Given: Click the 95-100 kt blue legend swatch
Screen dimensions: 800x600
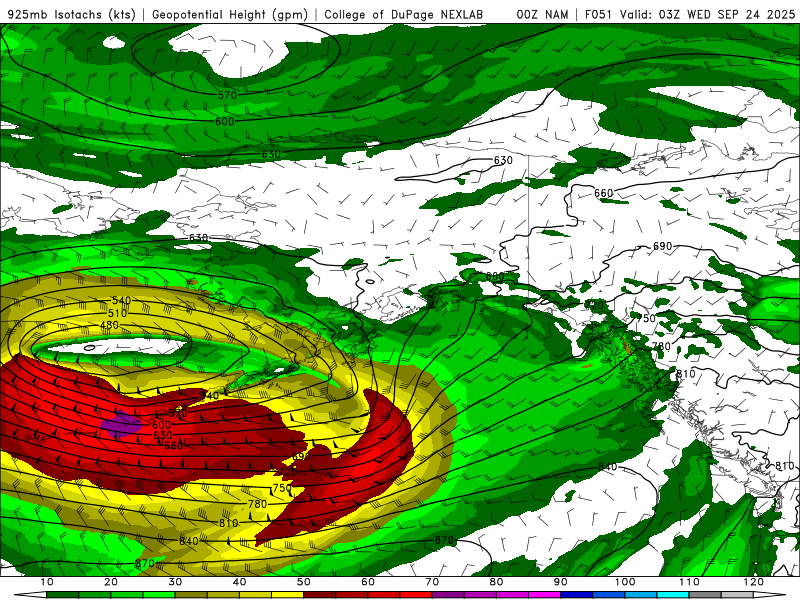Looking at the screenshot, I should [x=609, y=595].
